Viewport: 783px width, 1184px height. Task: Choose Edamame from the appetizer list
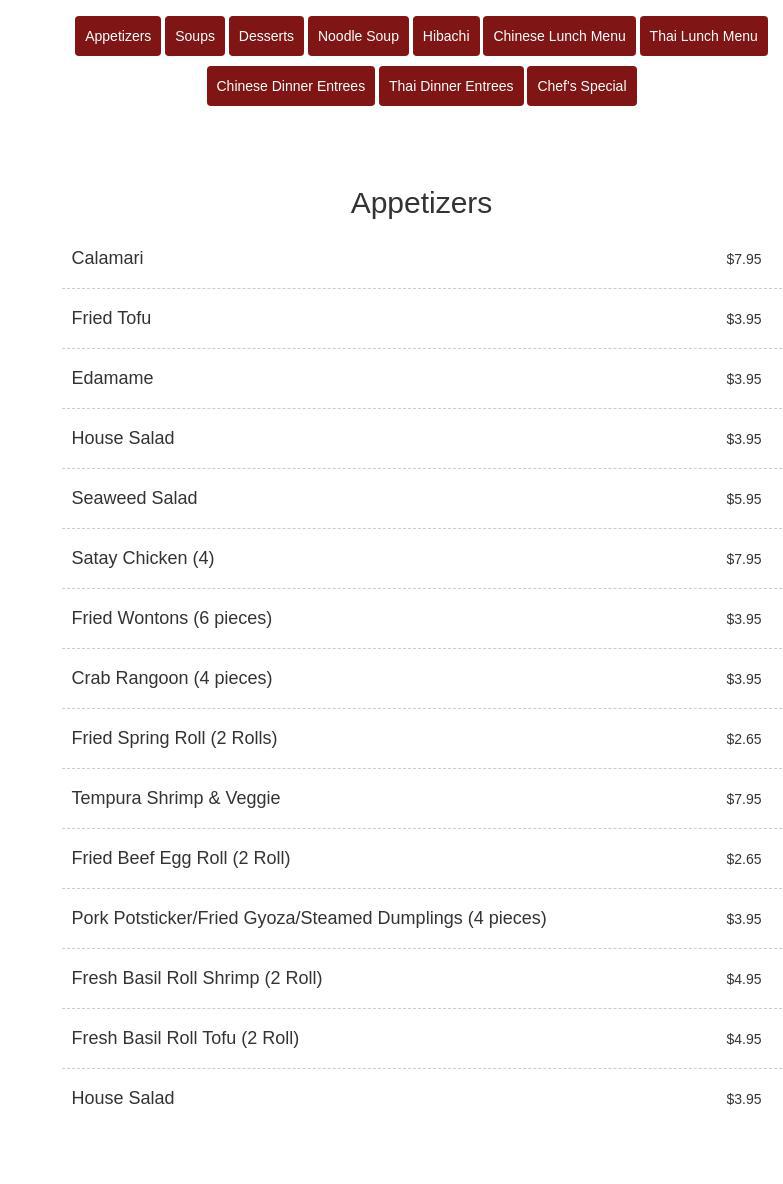click(112, 378)
